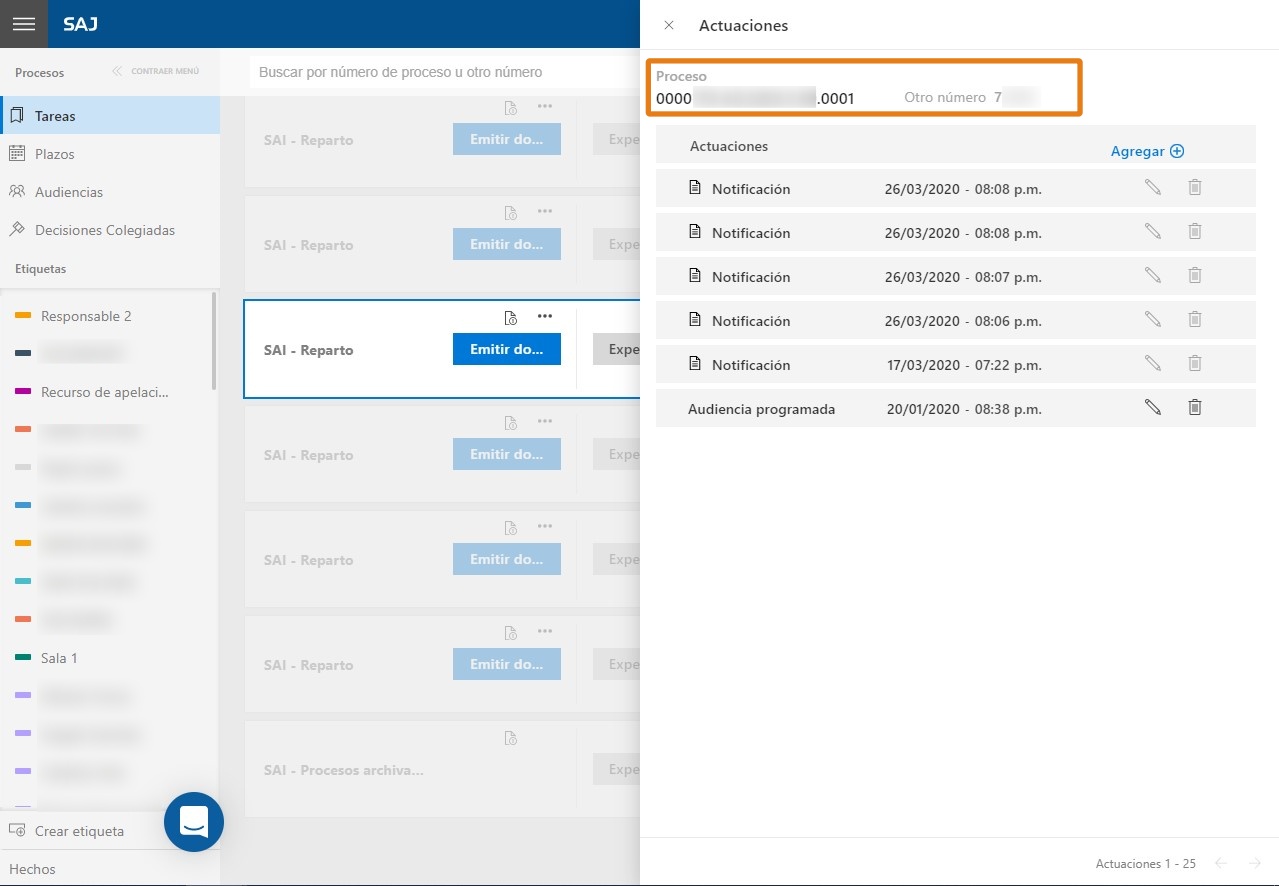Click Emitir do... on highlighted SAI - Reparto card
The width and height of the screenshot is (1279, 886).
[507, 349]
